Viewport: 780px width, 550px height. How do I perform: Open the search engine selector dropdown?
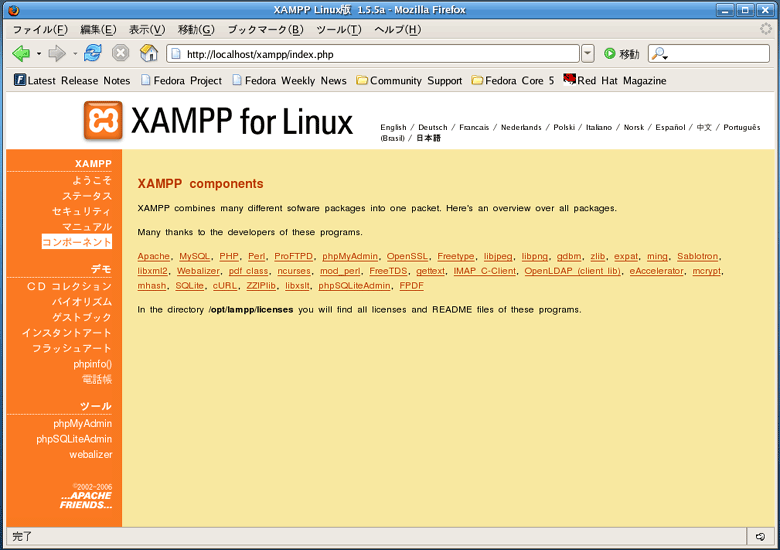[660, 54]
